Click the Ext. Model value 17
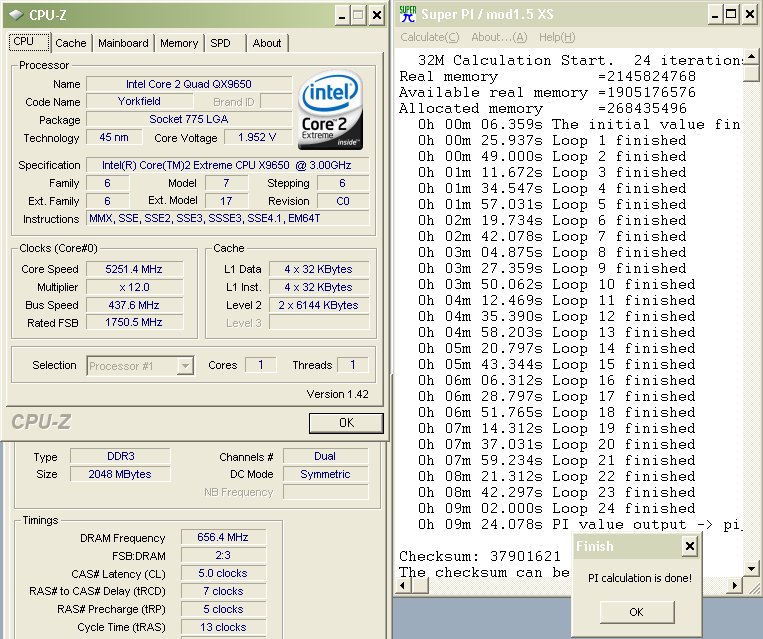The image size is (763, 639). [x=226, y=201]
